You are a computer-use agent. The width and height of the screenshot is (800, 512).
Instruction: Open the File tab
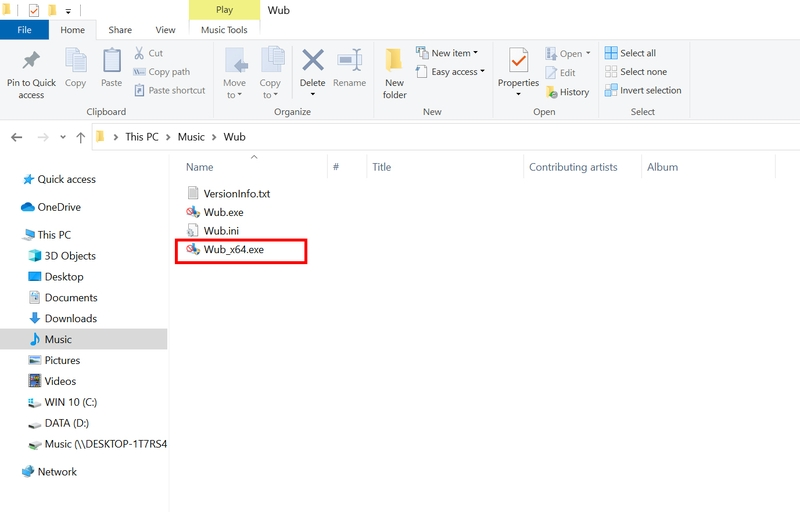[x=24, y=30]
